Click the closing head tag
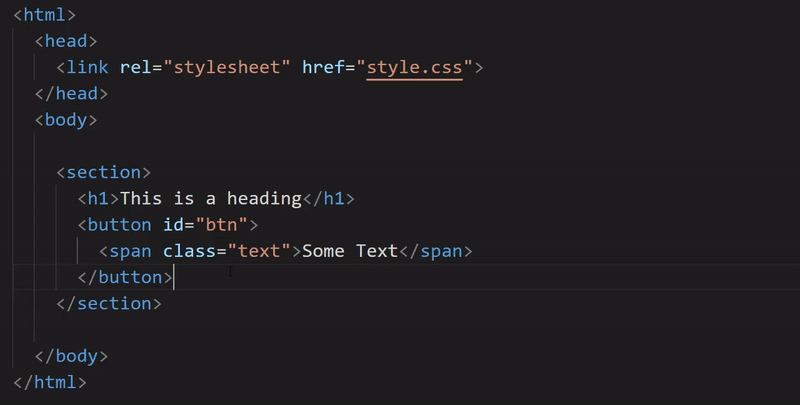 tap(71, 93)
